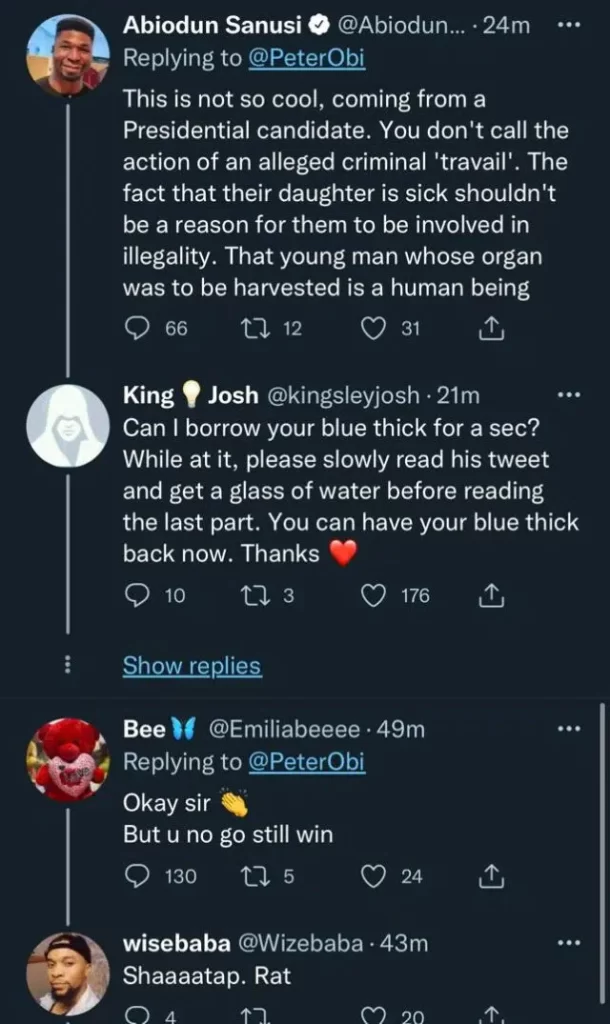
Task: Open more options on wisebaba's tweet
Action: pos(567,943)
